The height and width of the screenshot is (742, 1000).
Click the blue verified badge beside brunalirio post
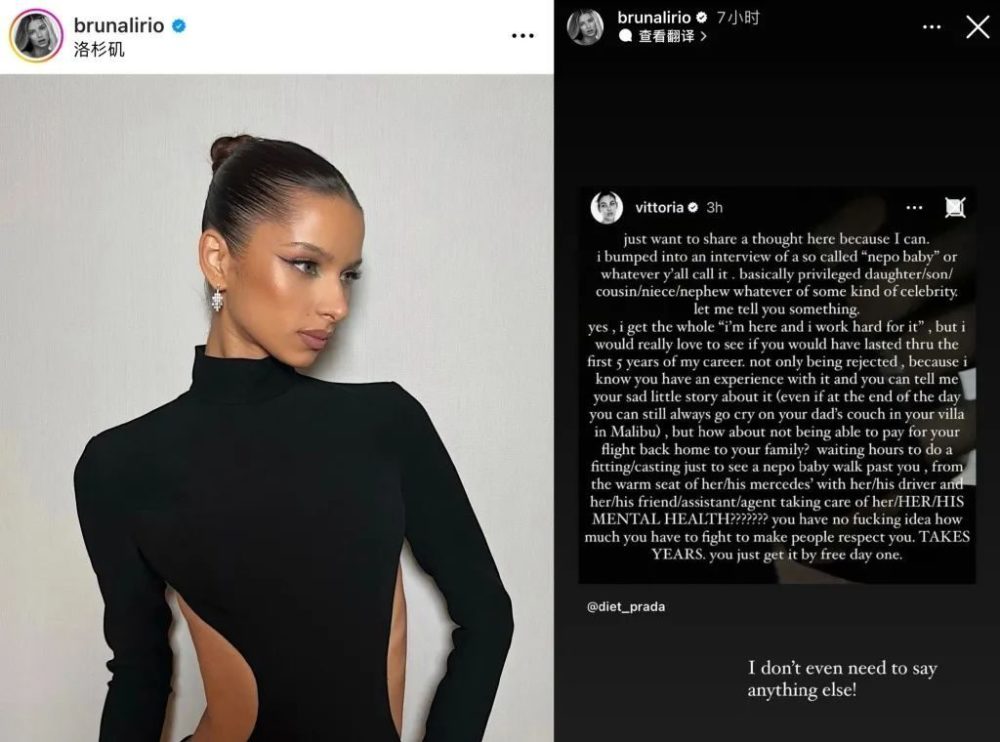pos(179,26)
